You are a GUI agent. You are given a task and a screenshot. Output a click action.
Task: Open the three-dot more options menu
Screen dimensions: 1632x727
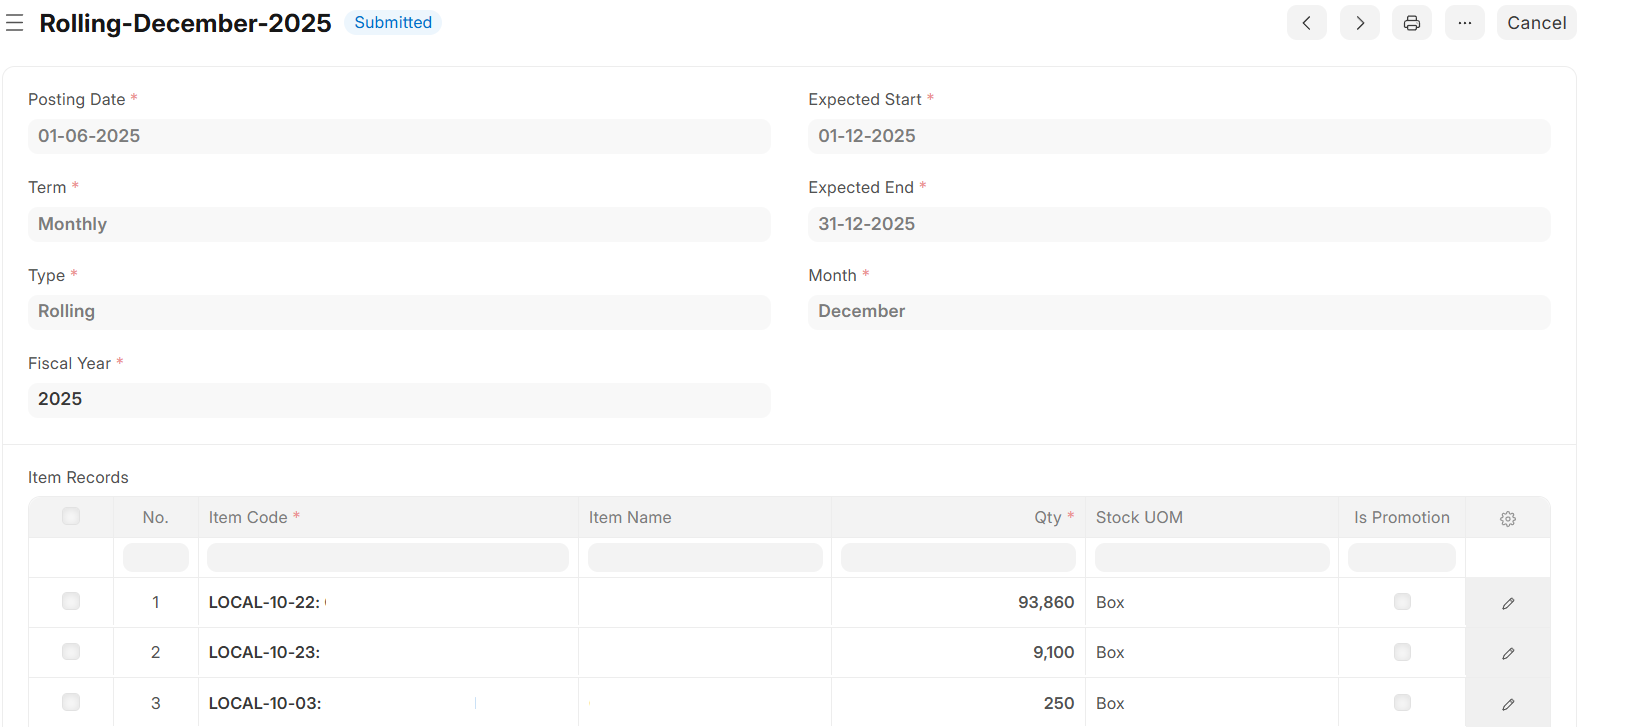1464,23
